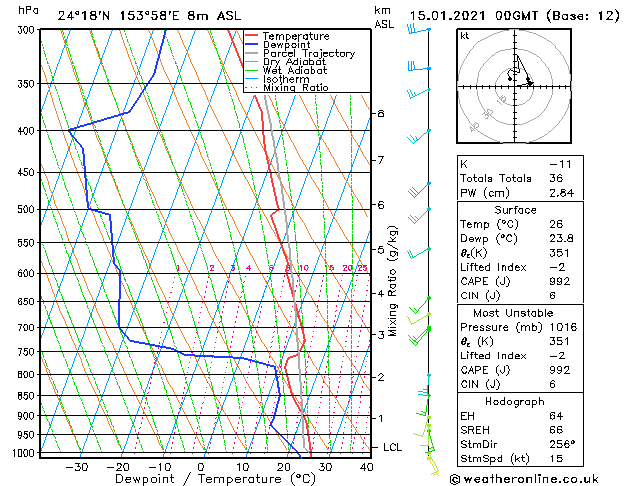Click the 'Lifted Index' row under Surface
The width and height of the screenshot is (629, 486).
[x=520, y=267]
